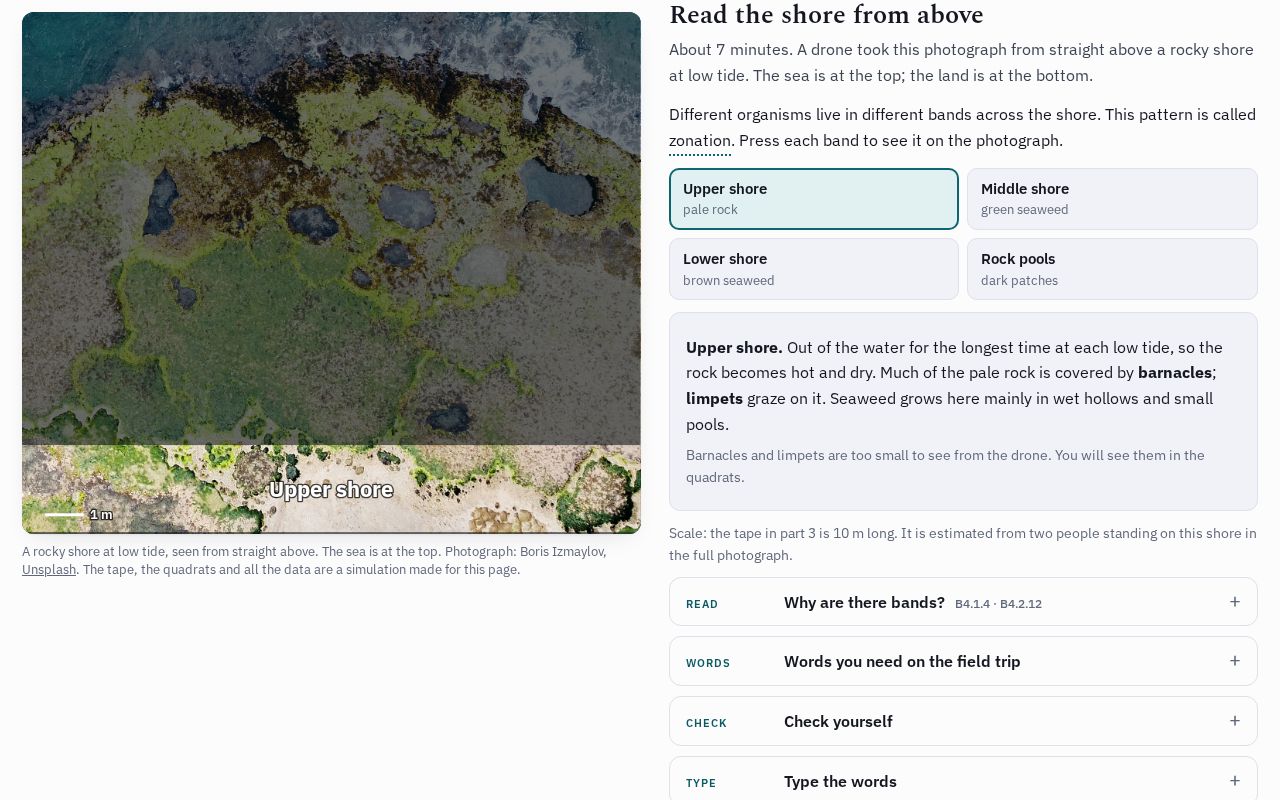Screen dimensions: 1280x800
Task: Click the 'Upper shore' label on the photograph
Action: (x=331, y=490)
